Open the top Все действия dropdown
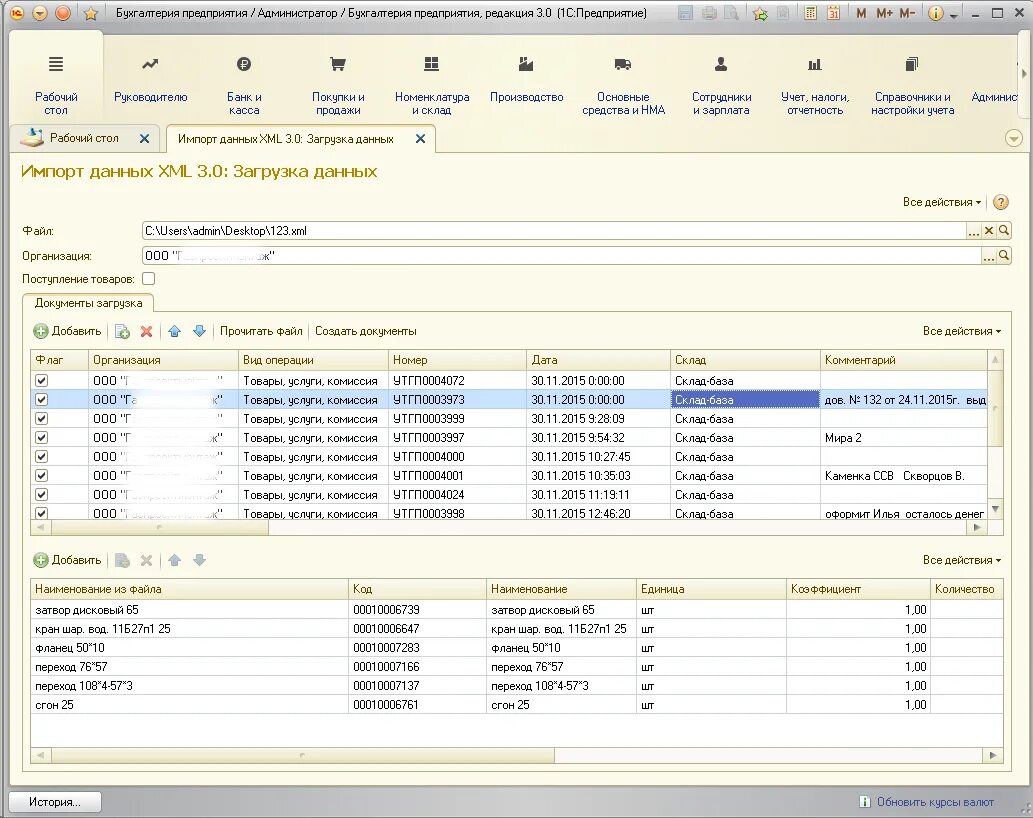1033x818 pixels. [x=941, y=202]
